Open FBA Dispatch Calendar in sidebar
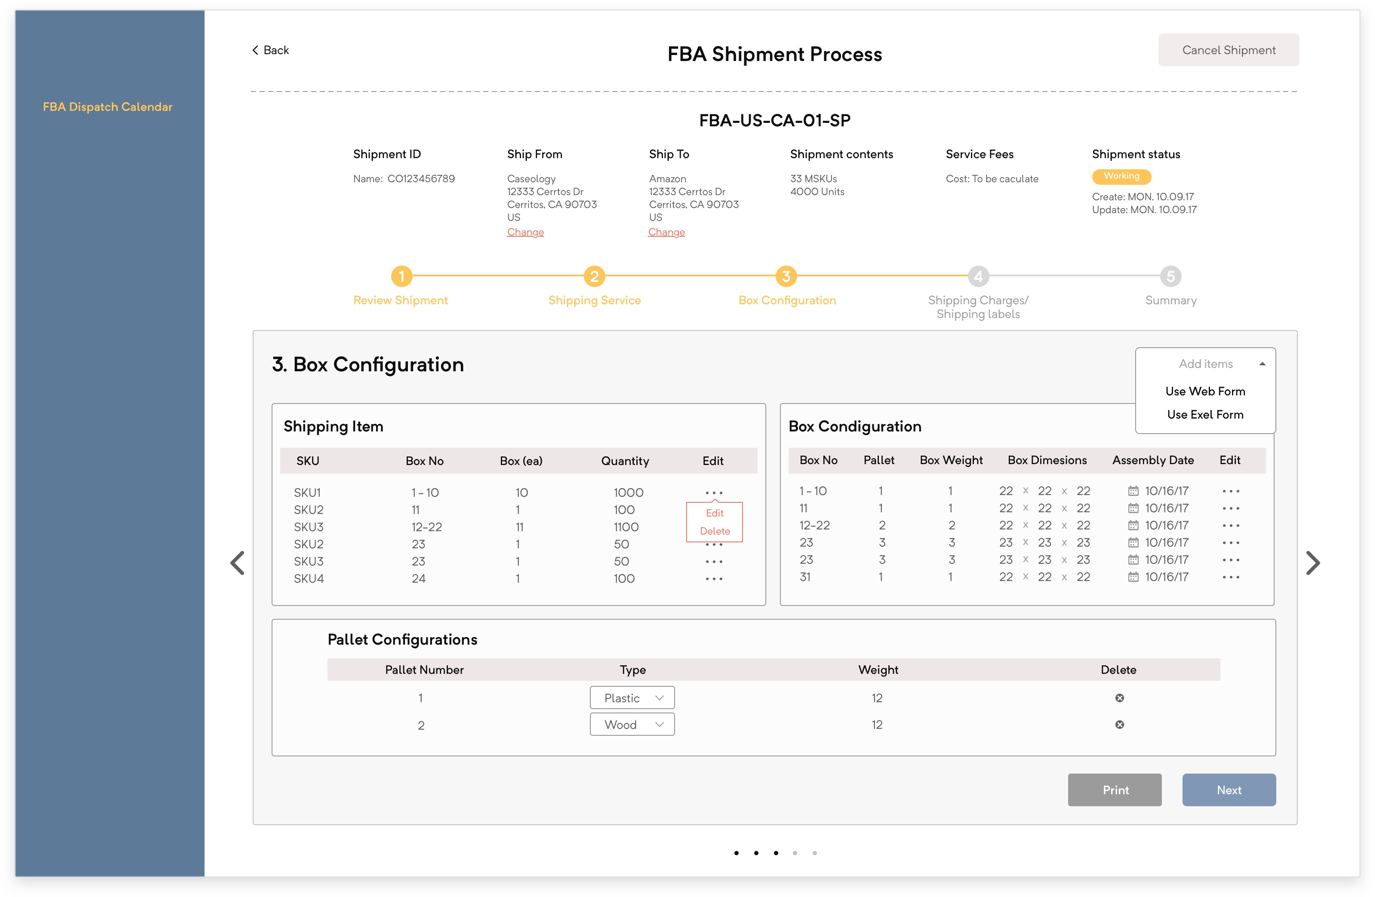The height and width of the screenshot is (897, 1375). 107,107
